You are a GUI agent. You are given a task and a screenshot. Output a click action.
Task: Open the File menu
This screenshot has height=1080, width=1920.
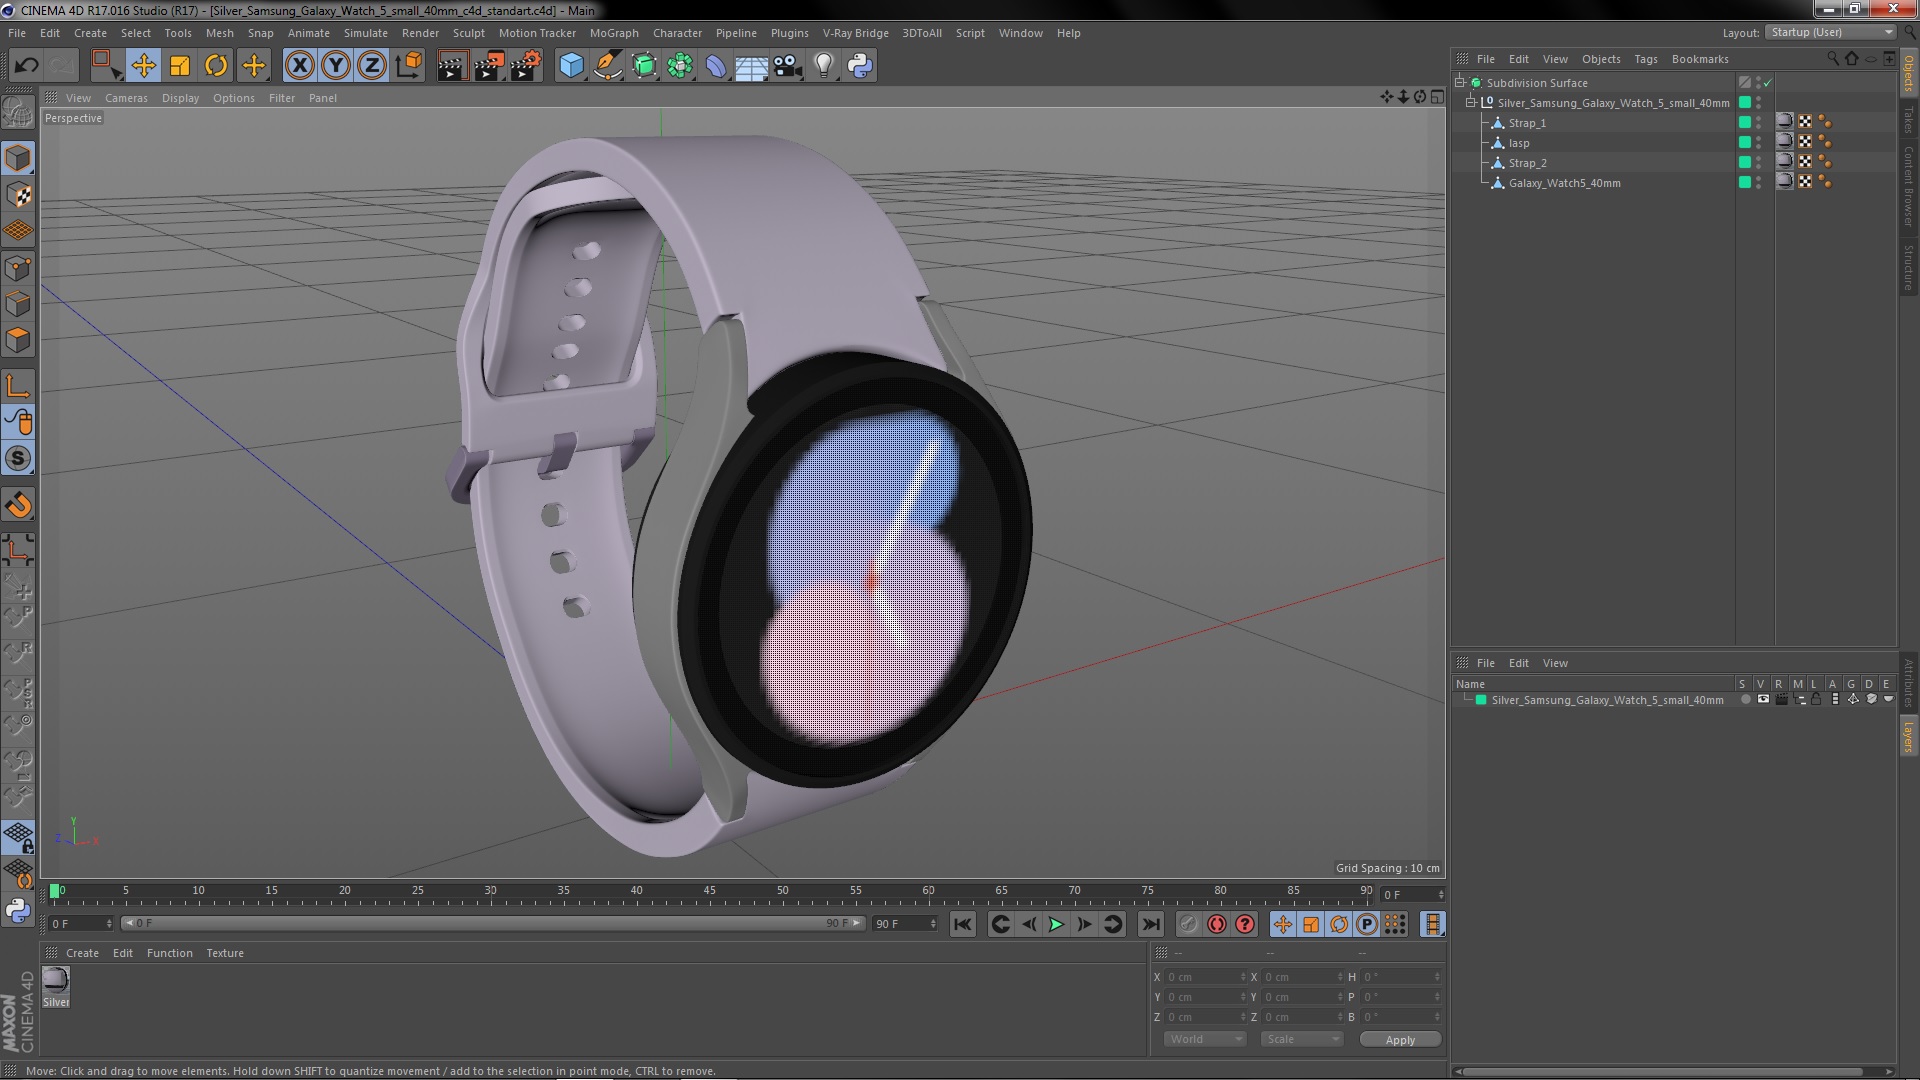[x=17, y=33]
